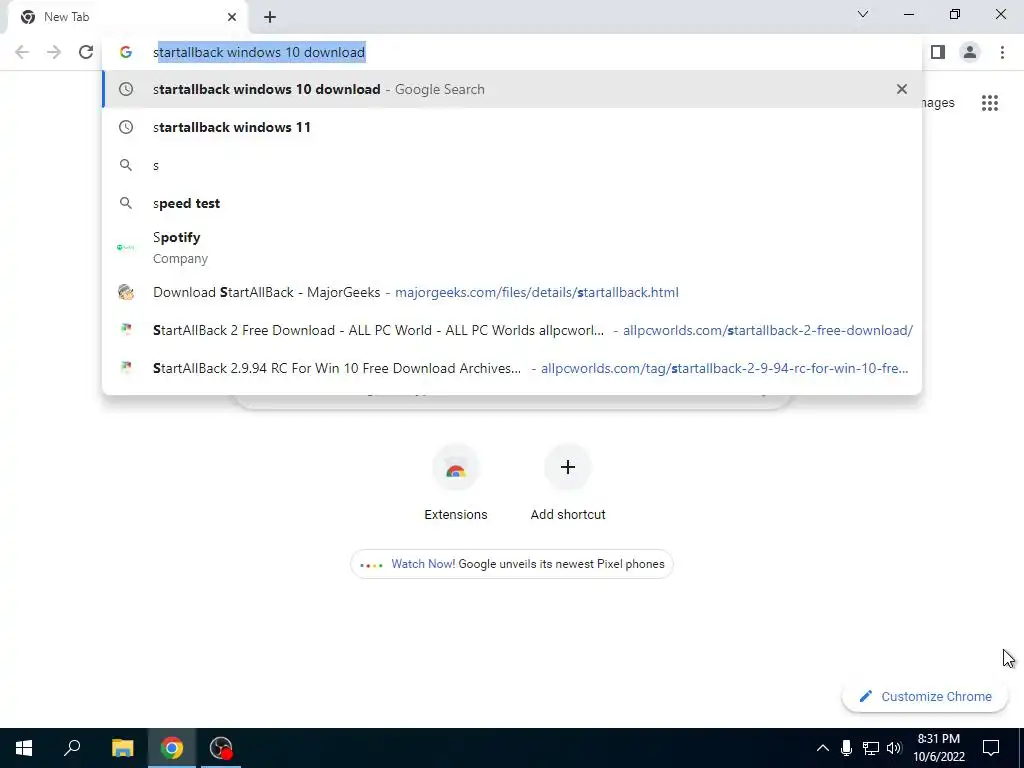Open the Download StartAllBack MajorGeeks suggestion

pos(512,292)
